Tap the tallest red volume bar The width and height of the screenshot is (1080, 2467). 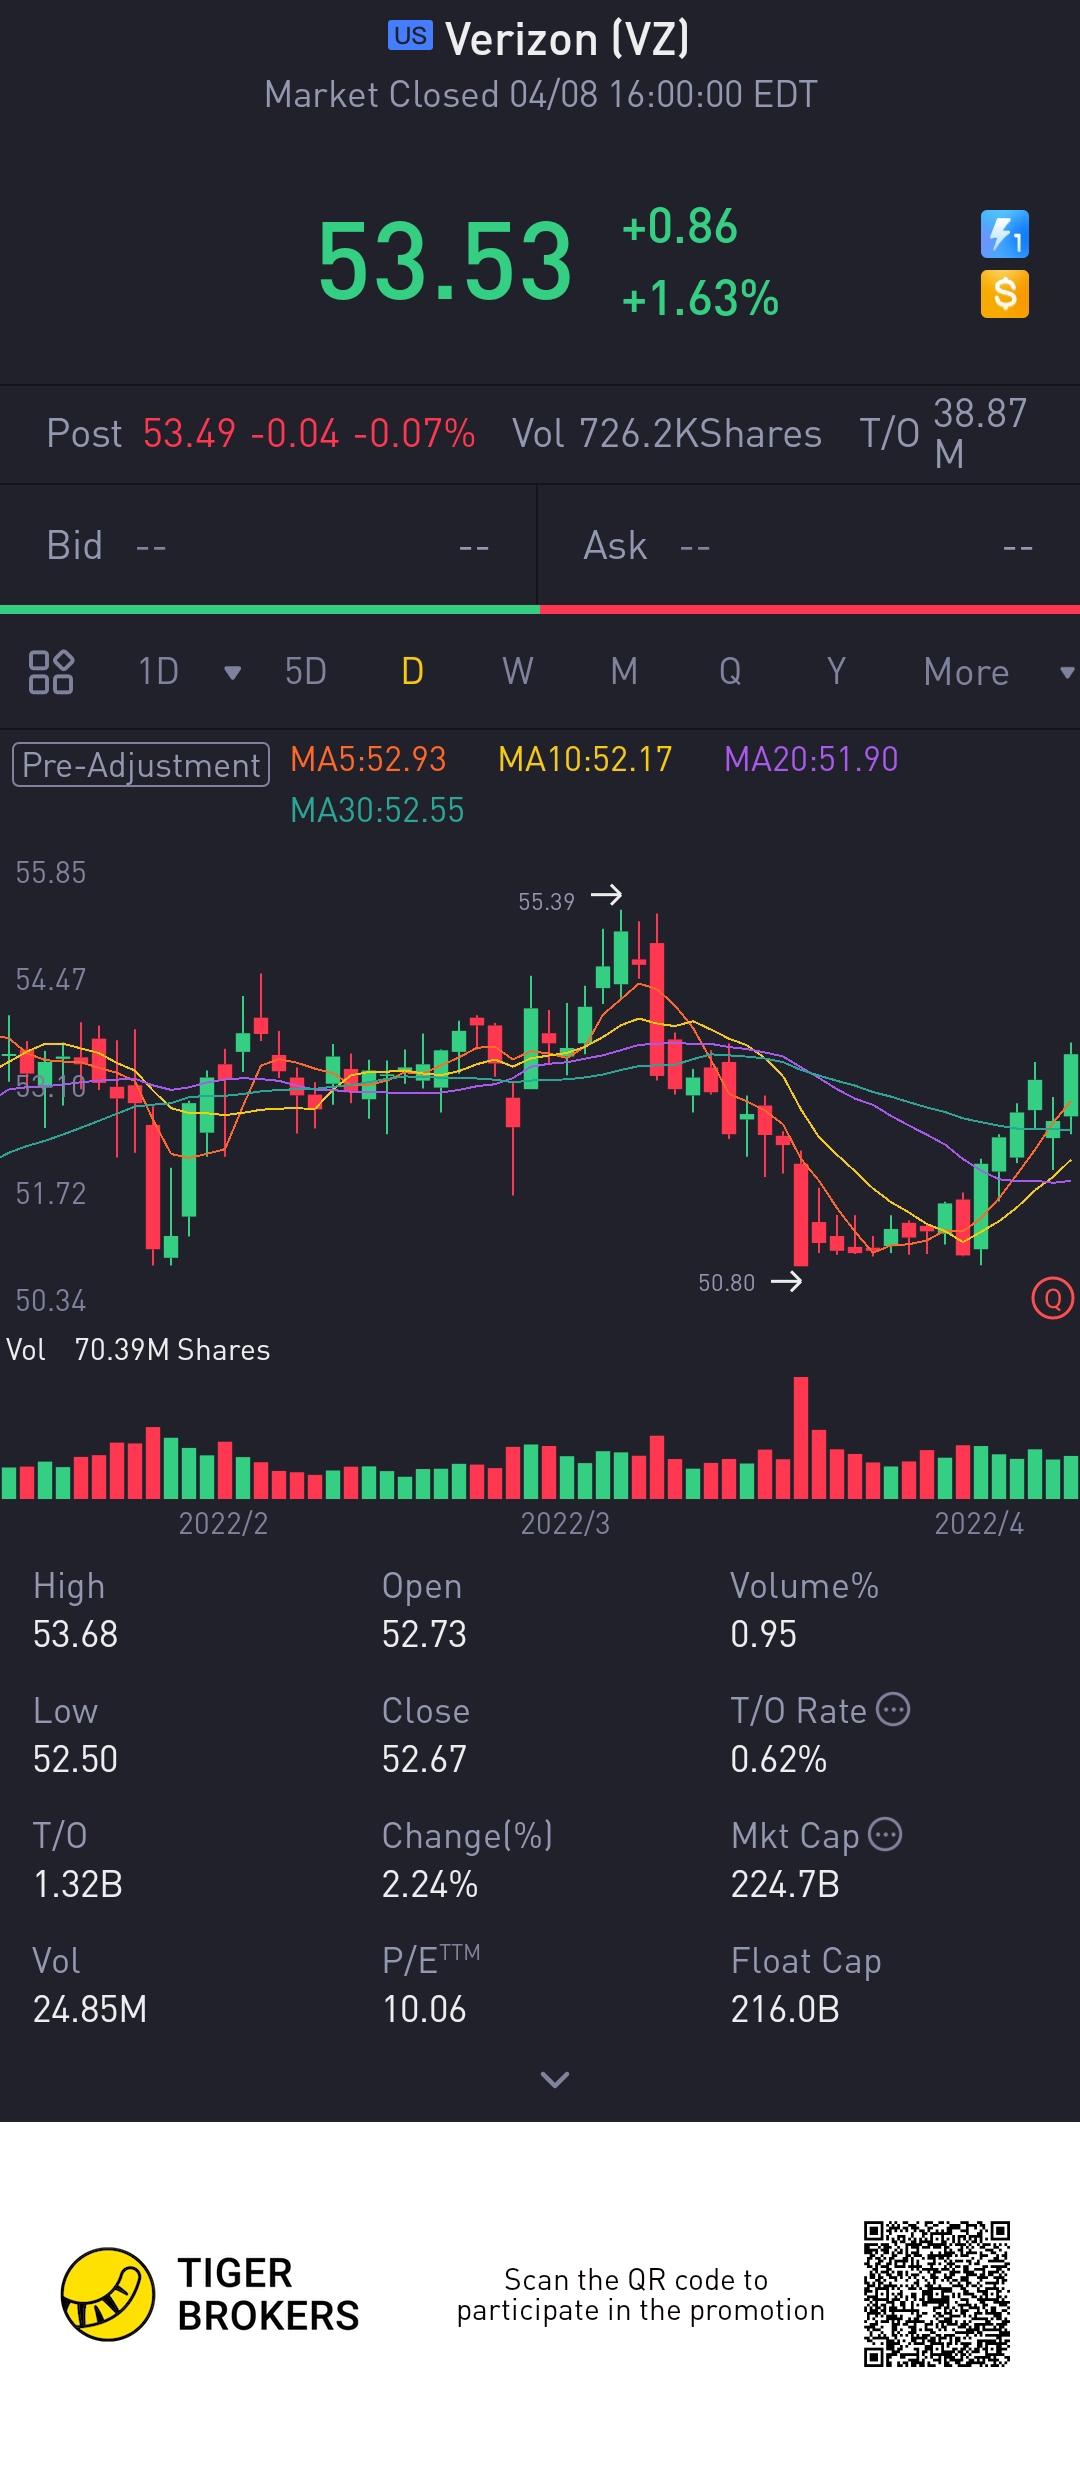[800, 1437]
